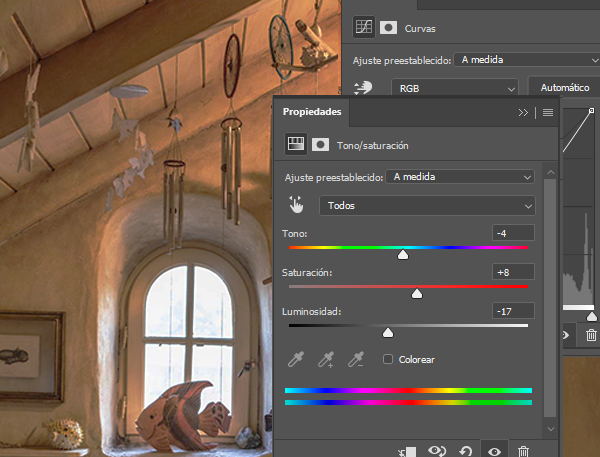The height and width of the screenshot is (457, 600).
Task: Click the Curves adjustment icon in Curvas panel
Action: (x=364, y=27)
